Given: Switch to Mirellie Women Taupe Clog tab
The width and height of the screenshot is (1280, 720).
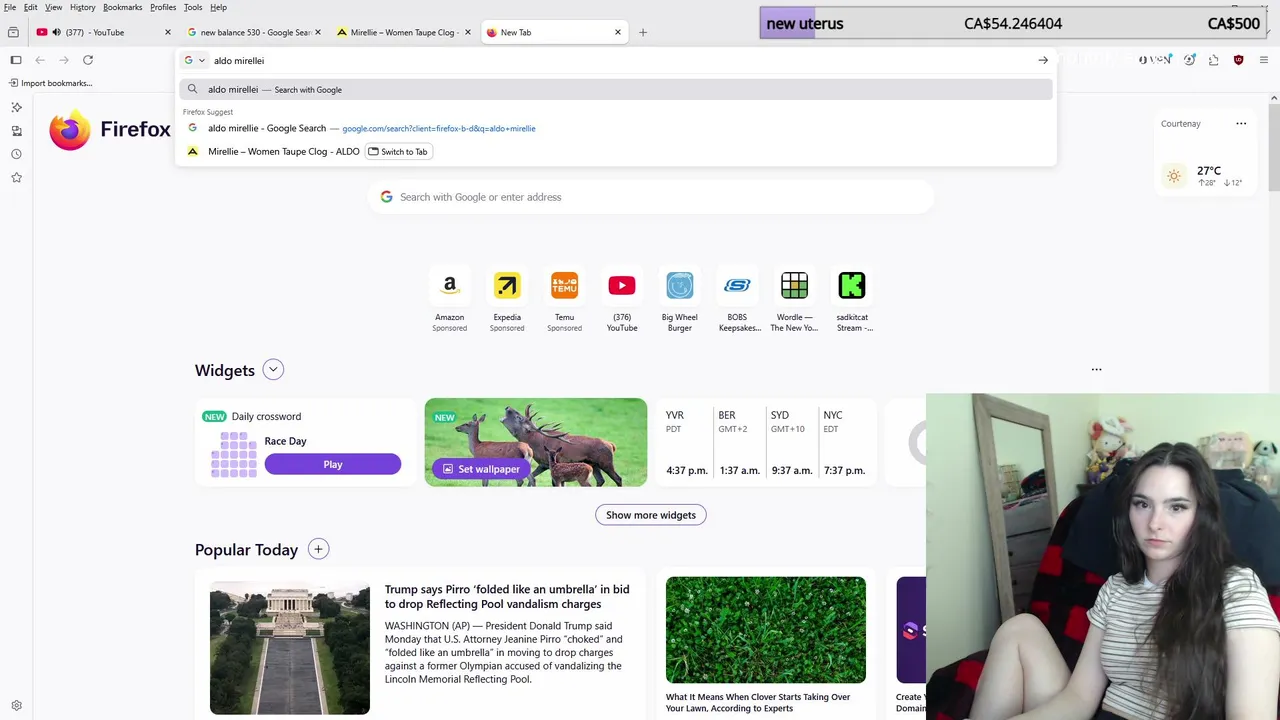Looking at the screenshot, I should point(403,32).
